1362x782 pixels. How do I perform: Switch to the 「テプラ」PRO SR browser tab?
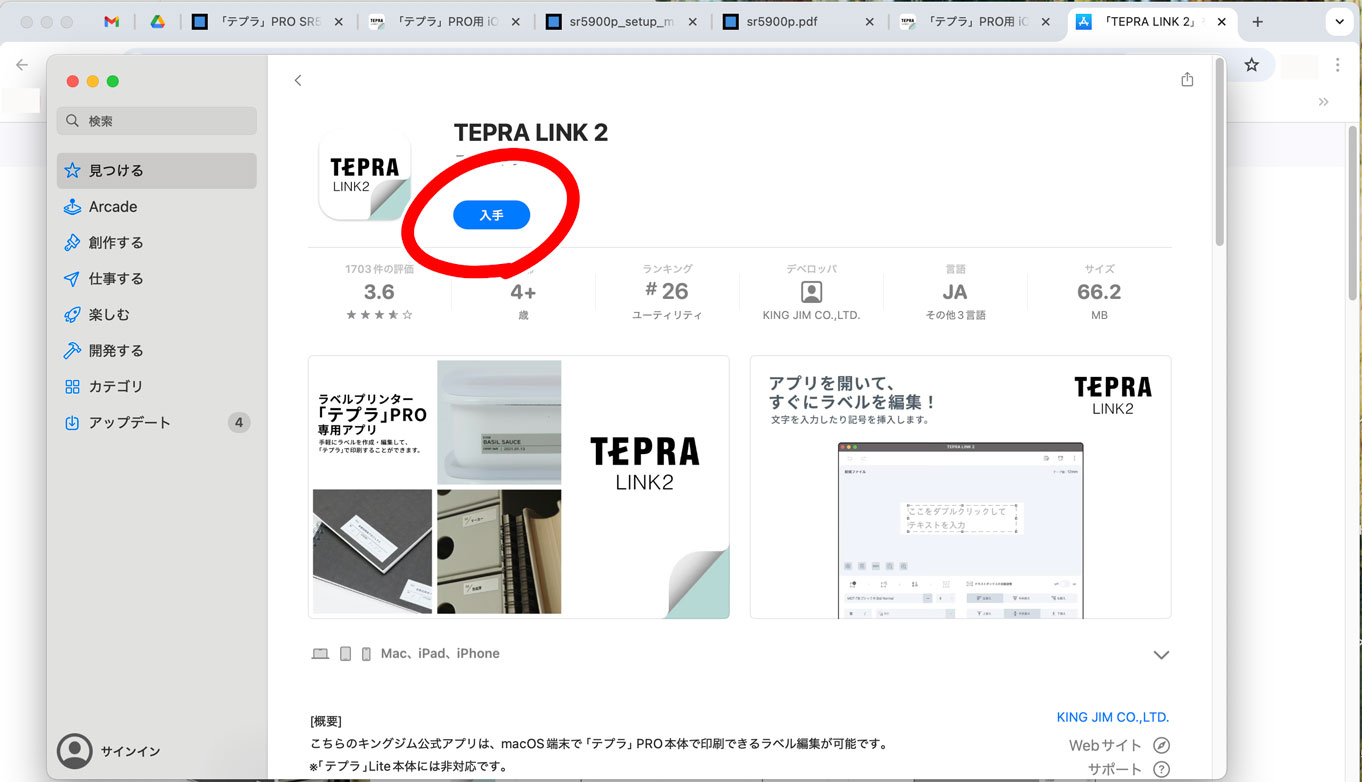[x=269, y=22]
